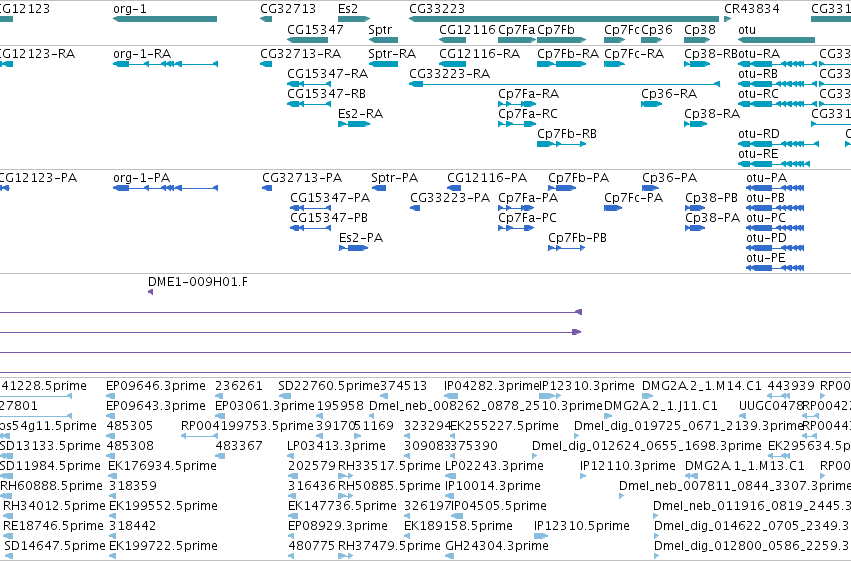Click the Cp38-RA transcript label
The image size is (851, 561).
pos(712,113)
